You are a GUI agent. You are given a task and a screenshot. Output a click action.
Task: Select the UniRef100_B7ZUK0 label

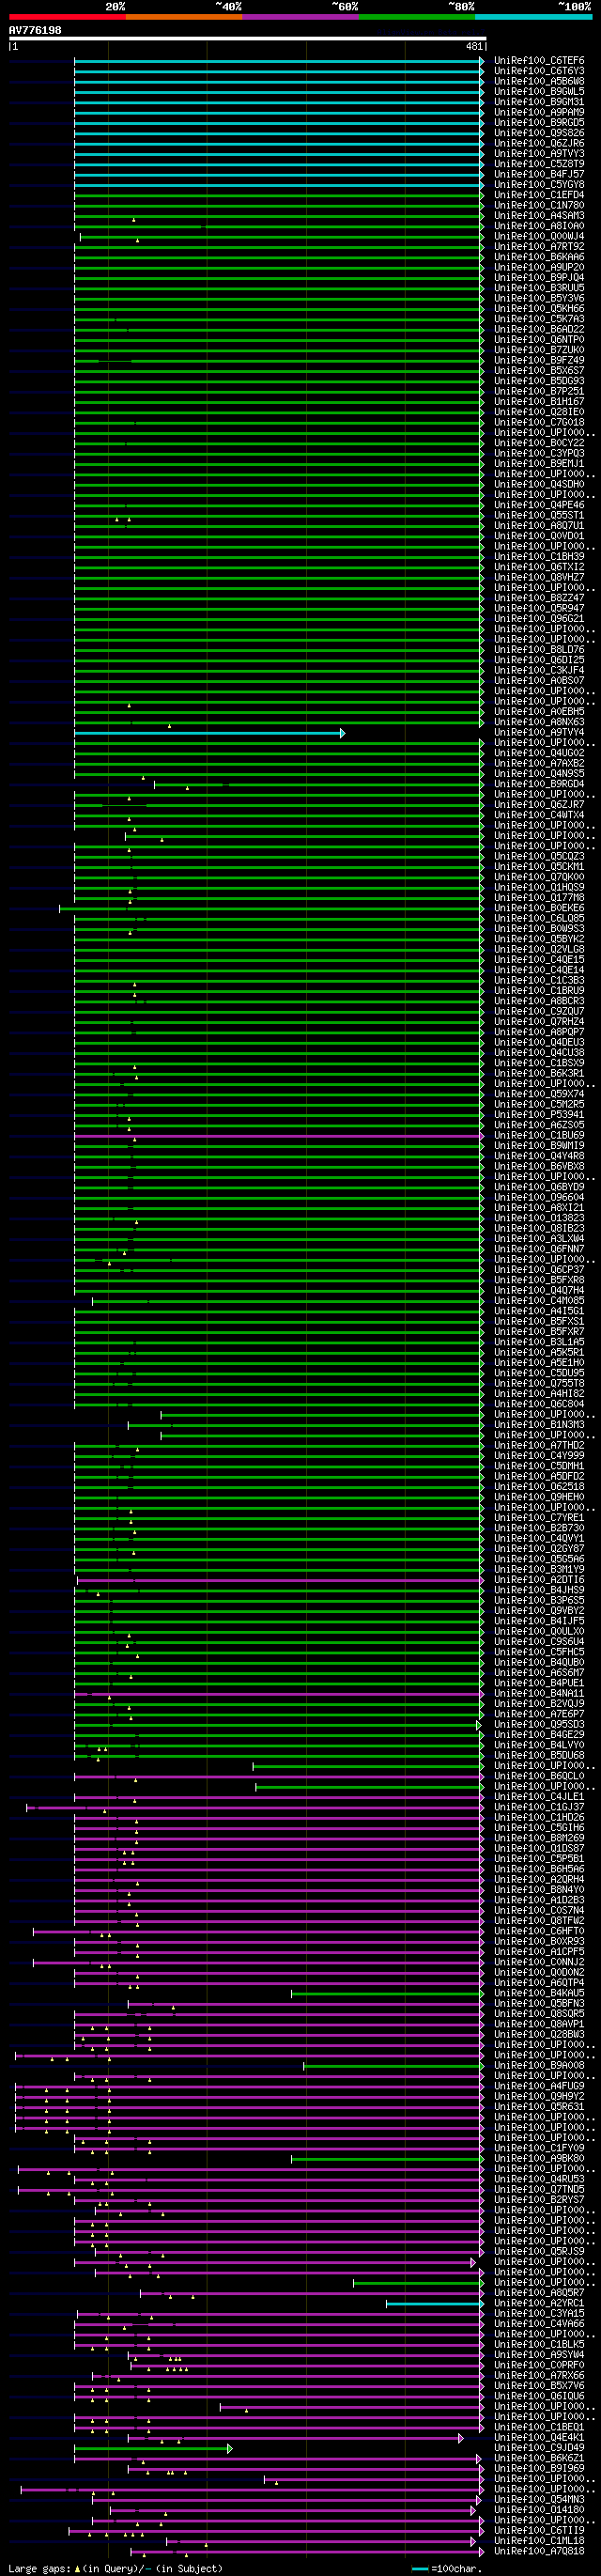click(x=539, y=350)
